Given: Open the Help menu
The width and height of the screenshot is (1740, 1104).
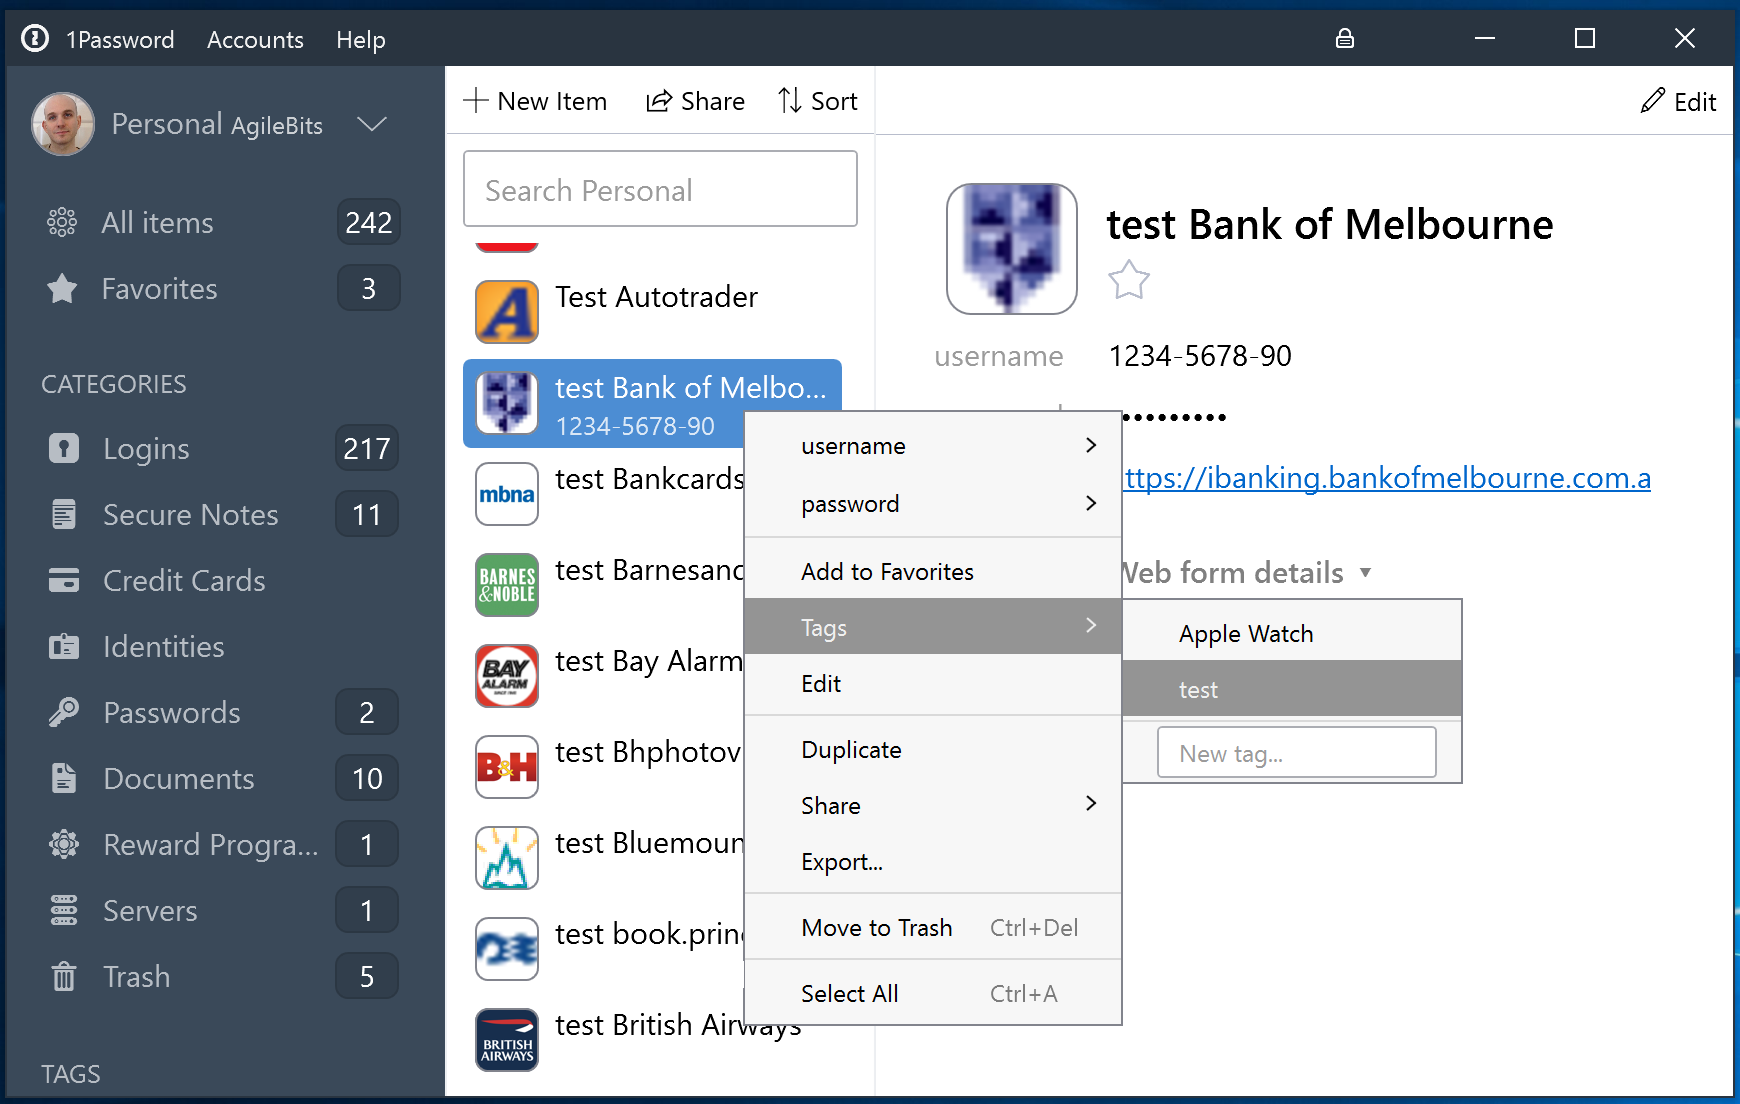Looking at the screenshot, I should (x=361, y=40).
